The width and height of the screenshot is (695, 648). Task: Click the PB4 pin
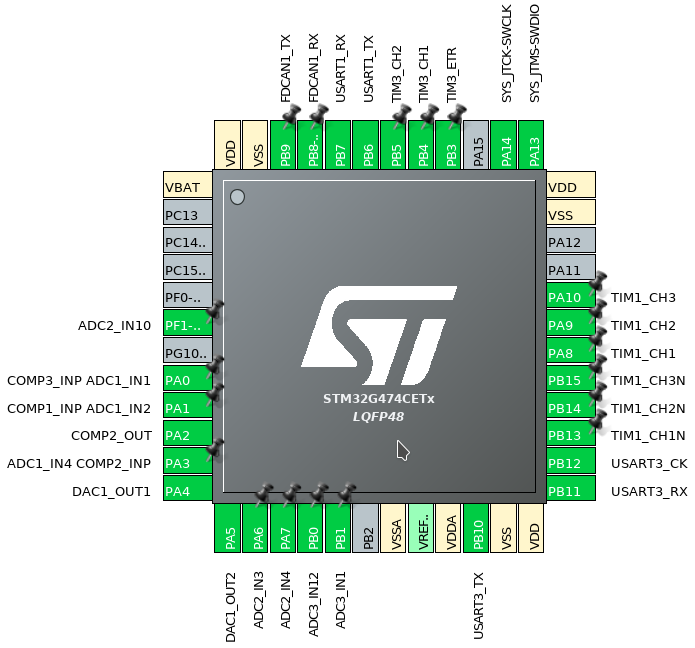pos(422,145)
